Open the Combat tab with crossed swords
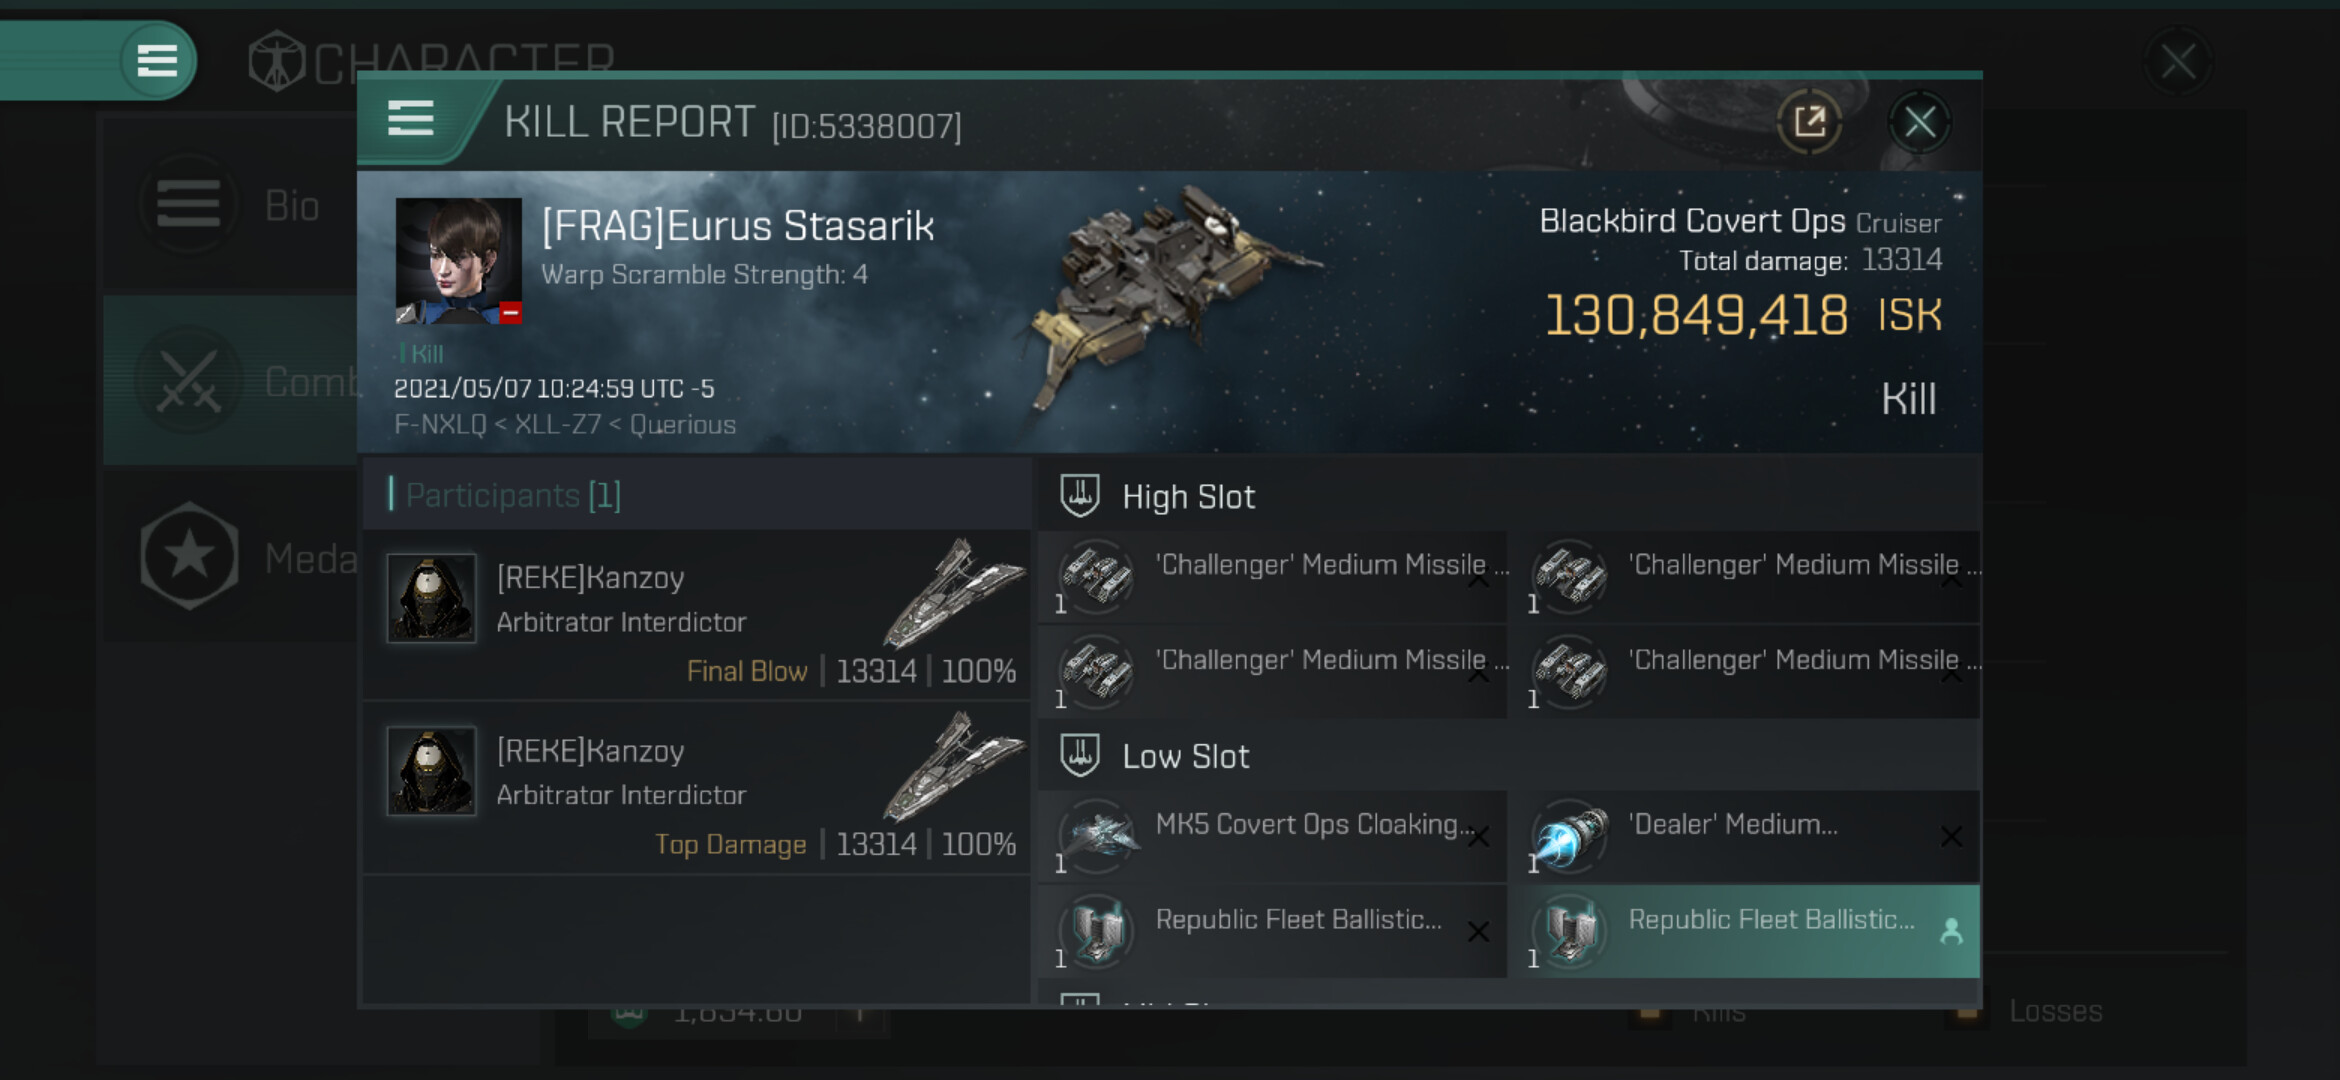2340x1080 pixels. tap(190, 383)
